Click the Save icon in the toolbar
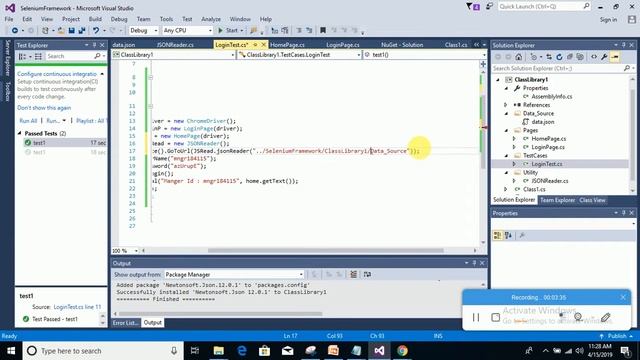 pyautogui.click(x=71, y=31)
